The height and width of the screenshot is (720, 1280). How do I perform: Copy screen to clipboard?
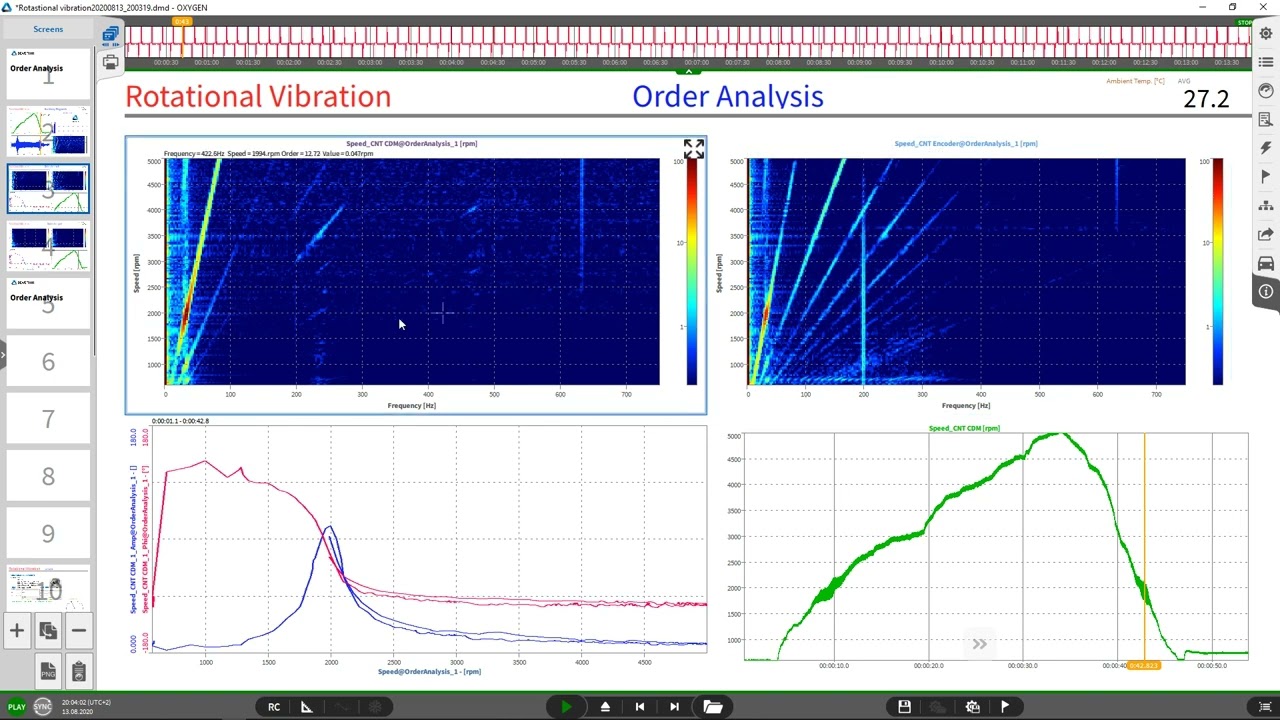(x=78, y=671)
